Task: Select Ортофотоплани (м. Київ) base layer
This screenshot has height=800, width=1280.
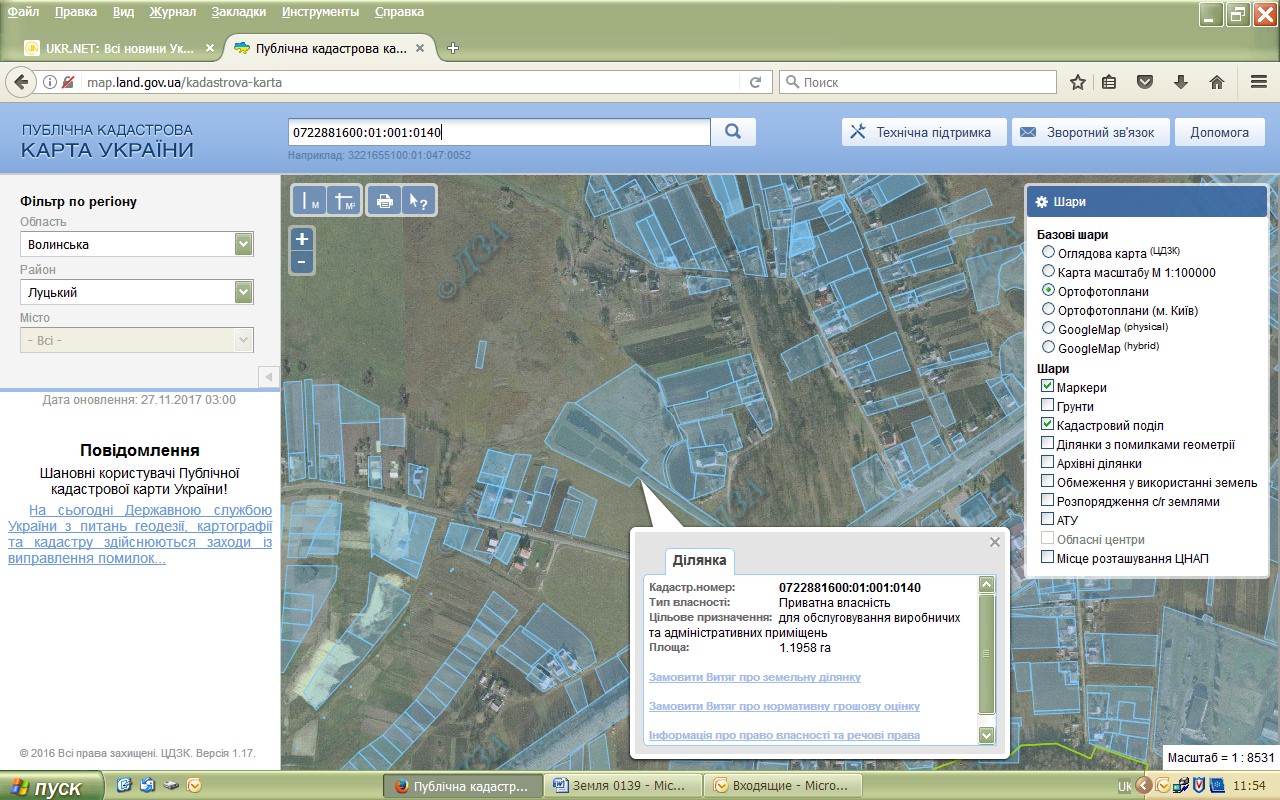Action: pos(1048,309)
